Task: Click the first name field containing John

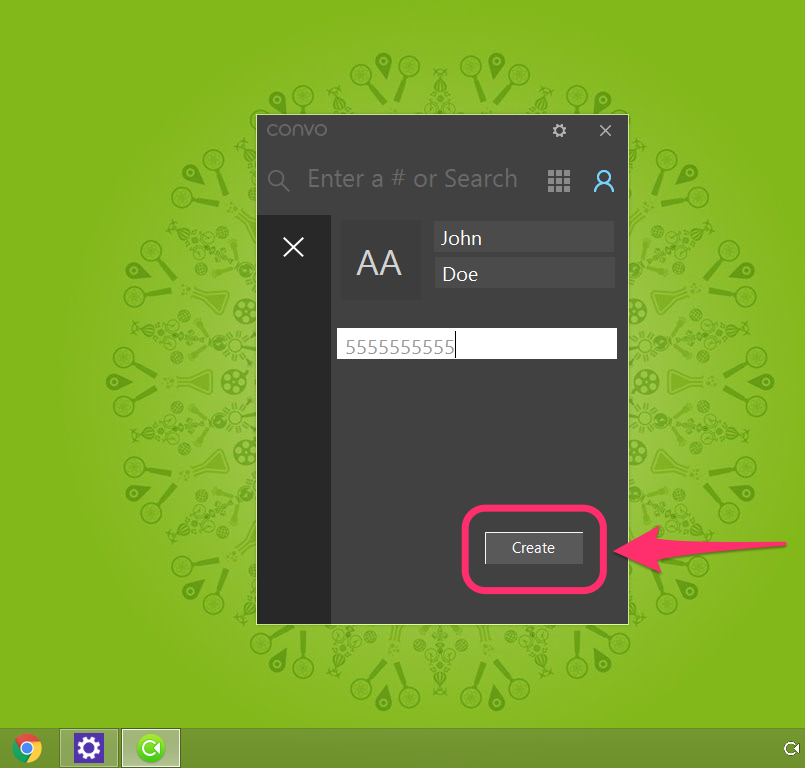Action: pos(523,238)
